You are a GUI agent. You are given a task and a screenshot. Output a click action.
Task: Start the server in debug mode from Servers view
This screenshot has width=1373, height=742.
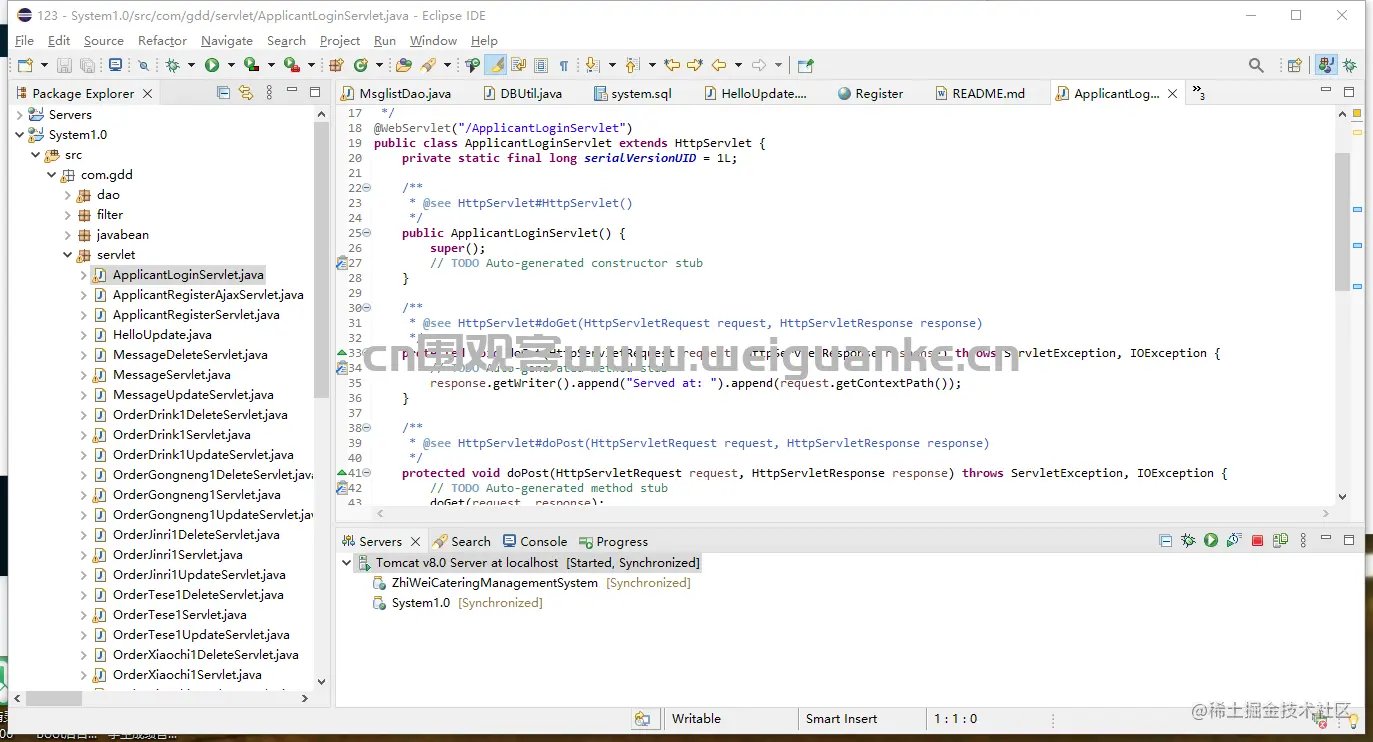(x=1188, y=541)
